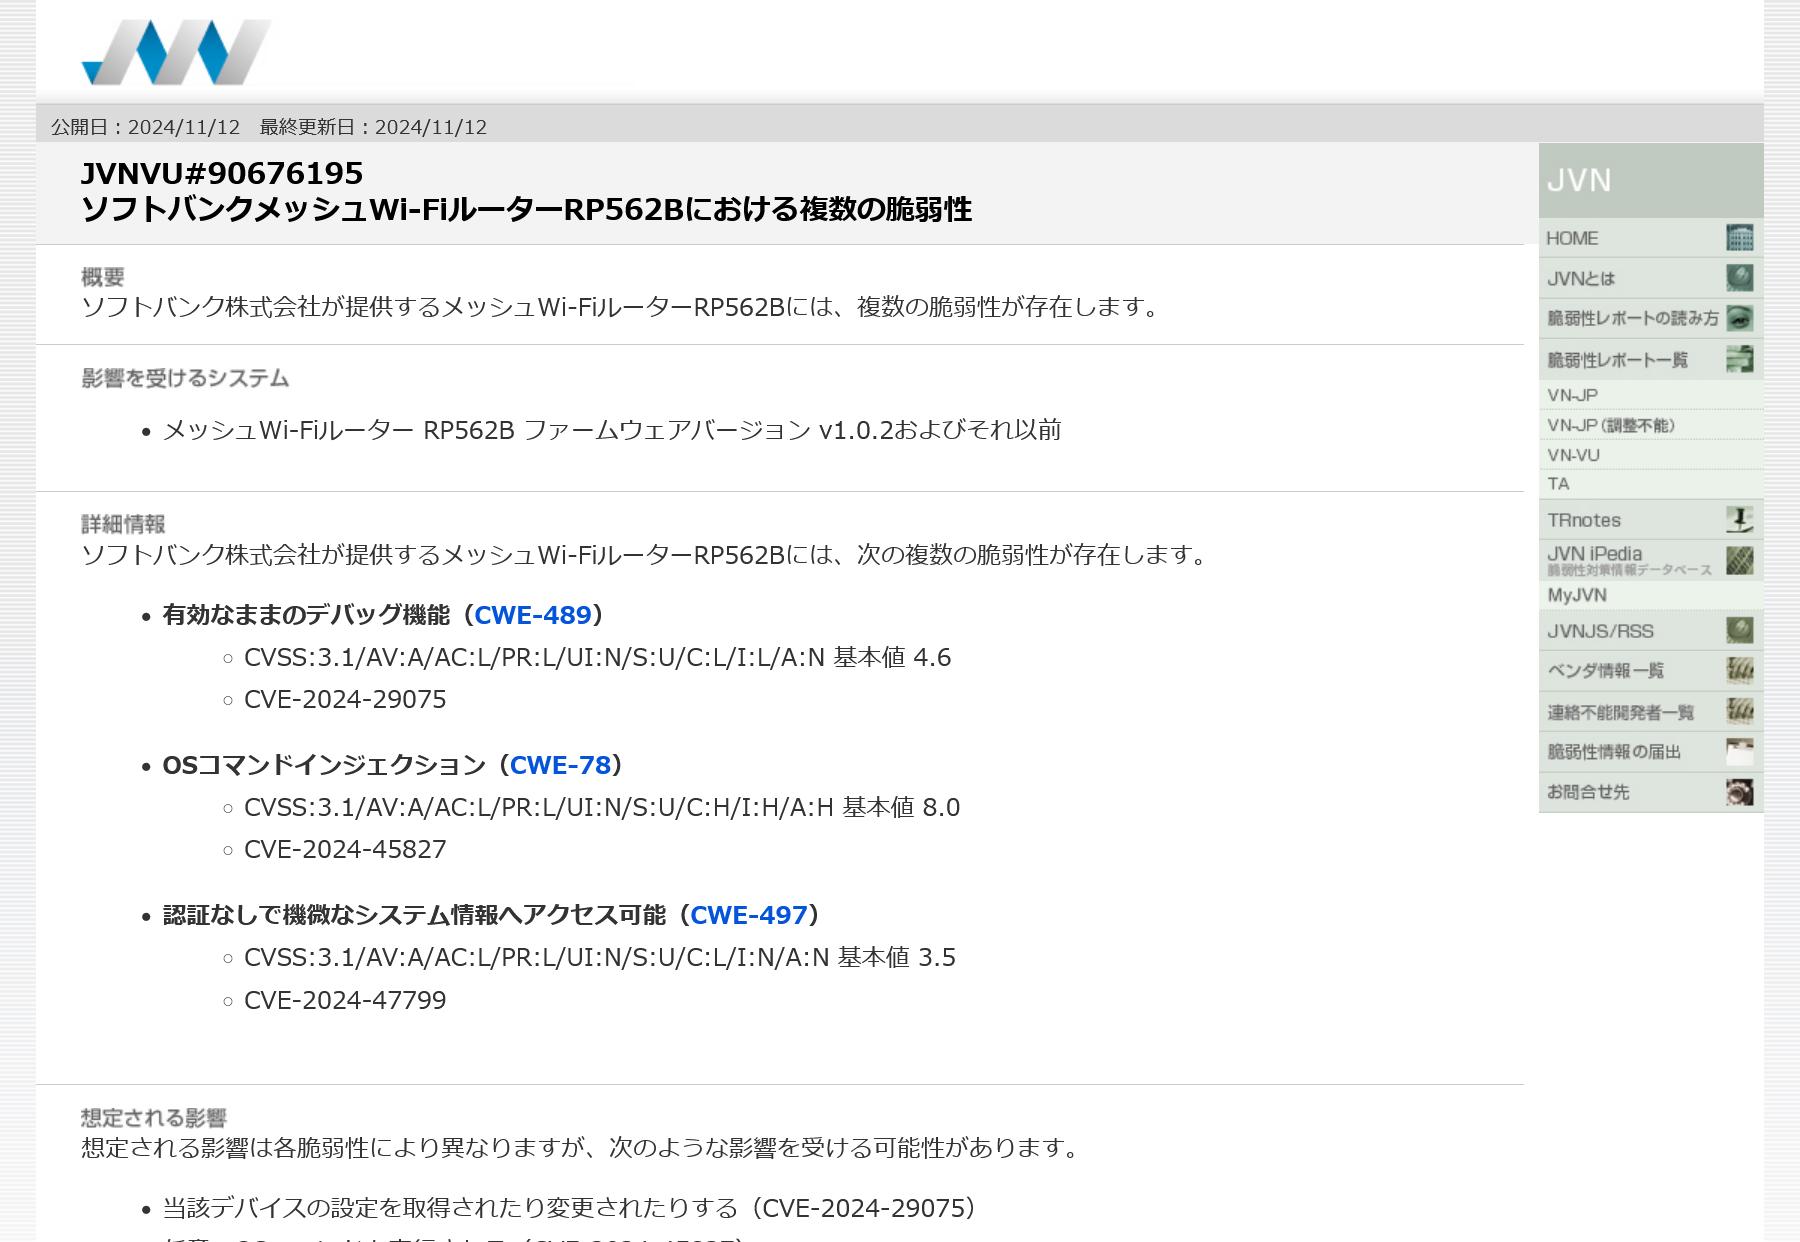Open JVN iPedia from the sidebar
The image size is (1800, 1242).
click(x=1651, y=560)
